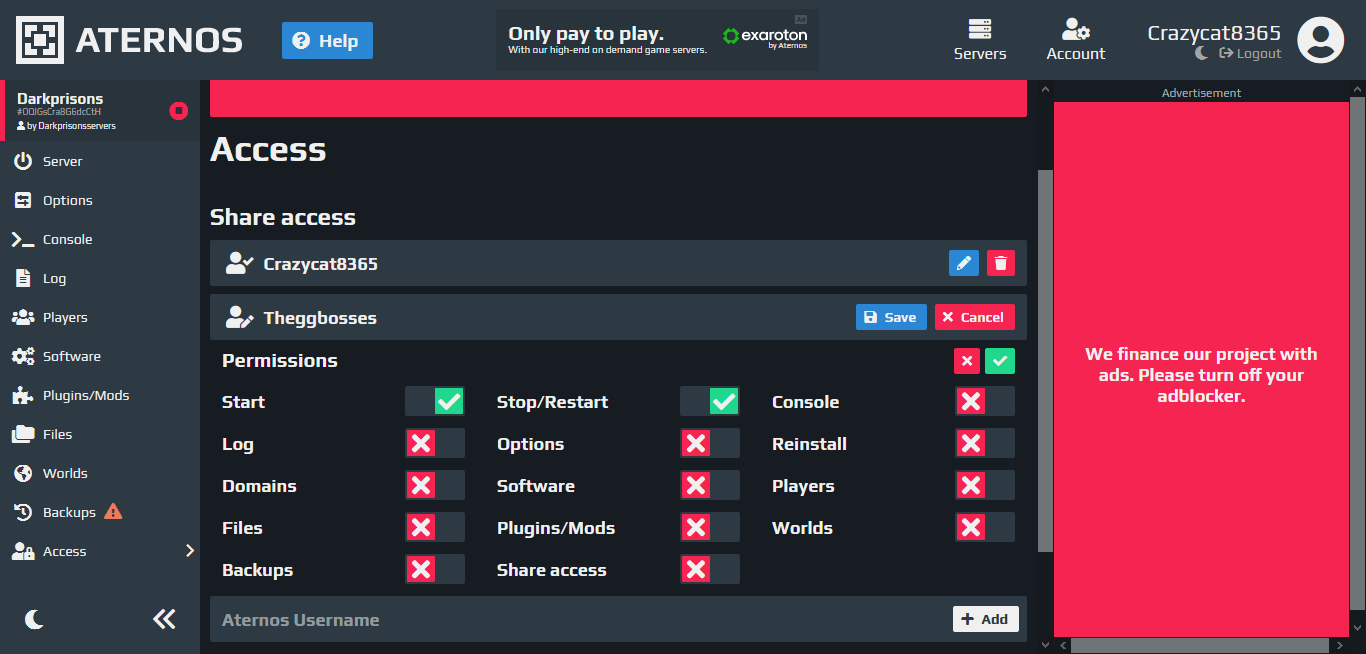
Task: Collapse the sidebar with double chevron
Action: coord(164,620)
